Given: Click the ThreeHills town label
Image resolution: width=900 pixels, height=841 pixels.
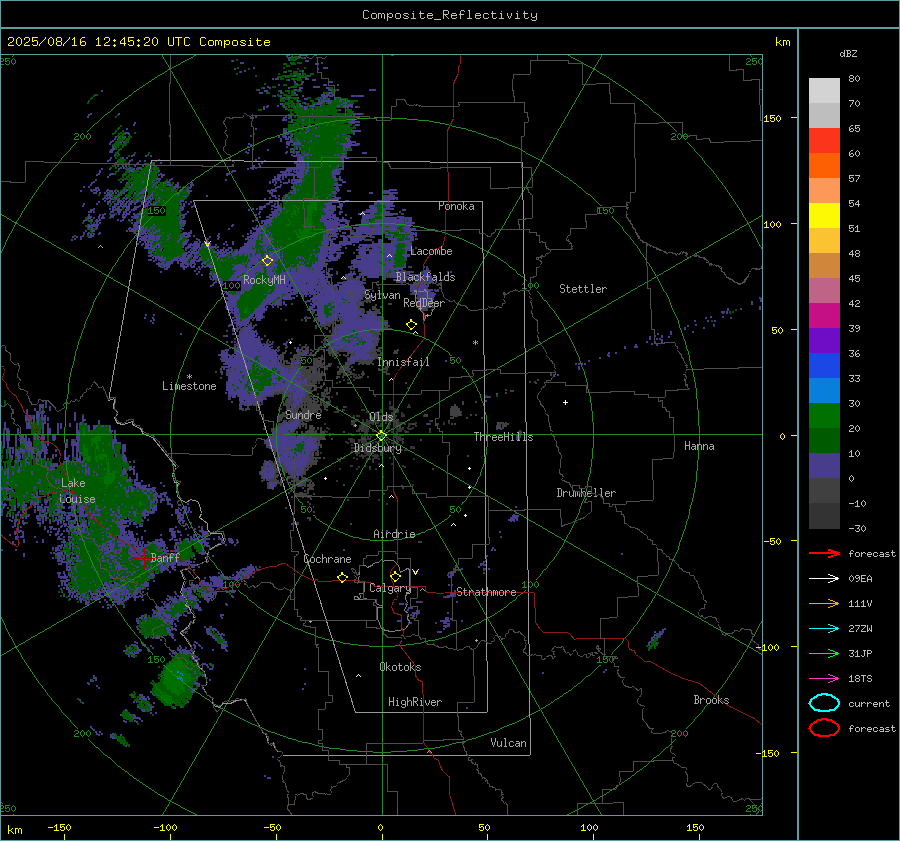Looking at the screenshot, I should [503, 437].
